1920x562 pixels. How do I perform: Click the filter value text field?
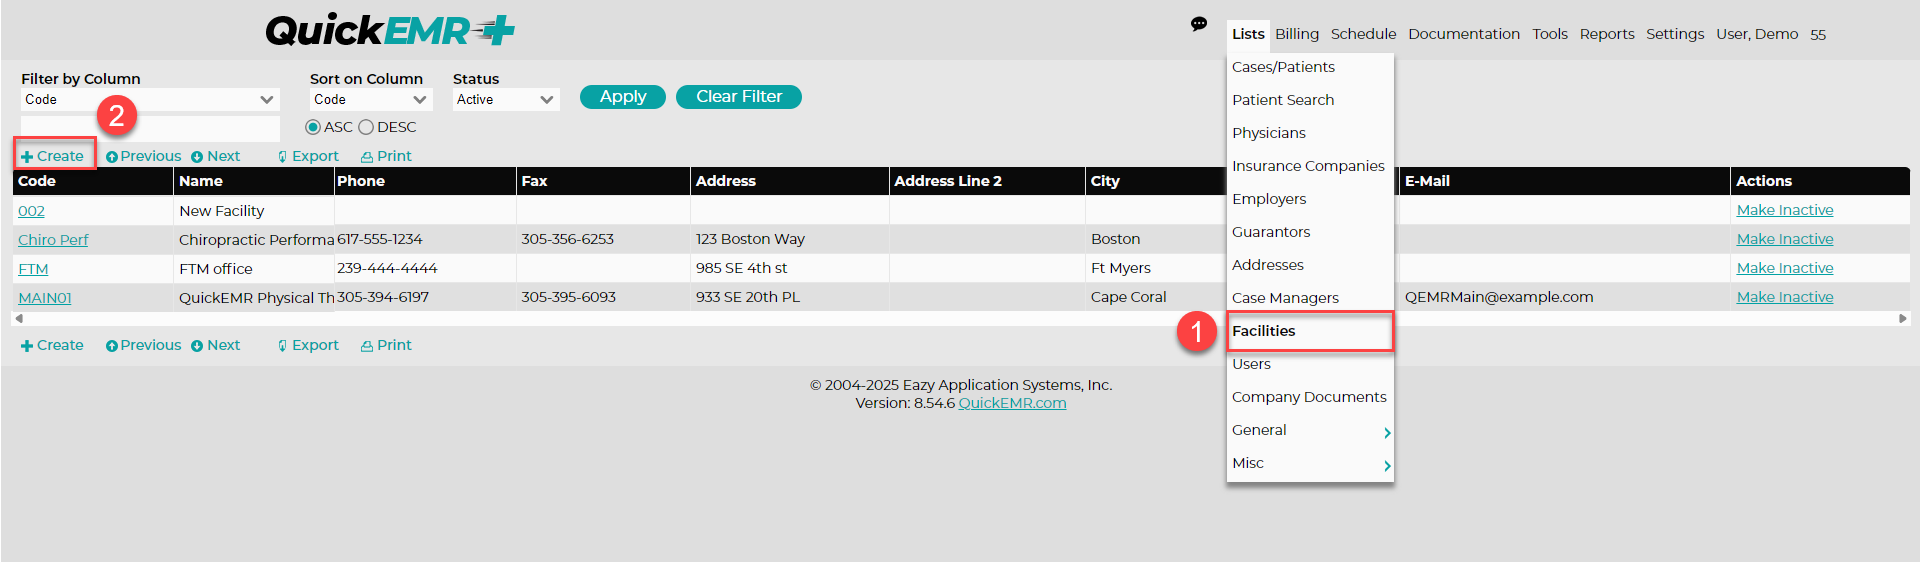(x=150, y=128)
